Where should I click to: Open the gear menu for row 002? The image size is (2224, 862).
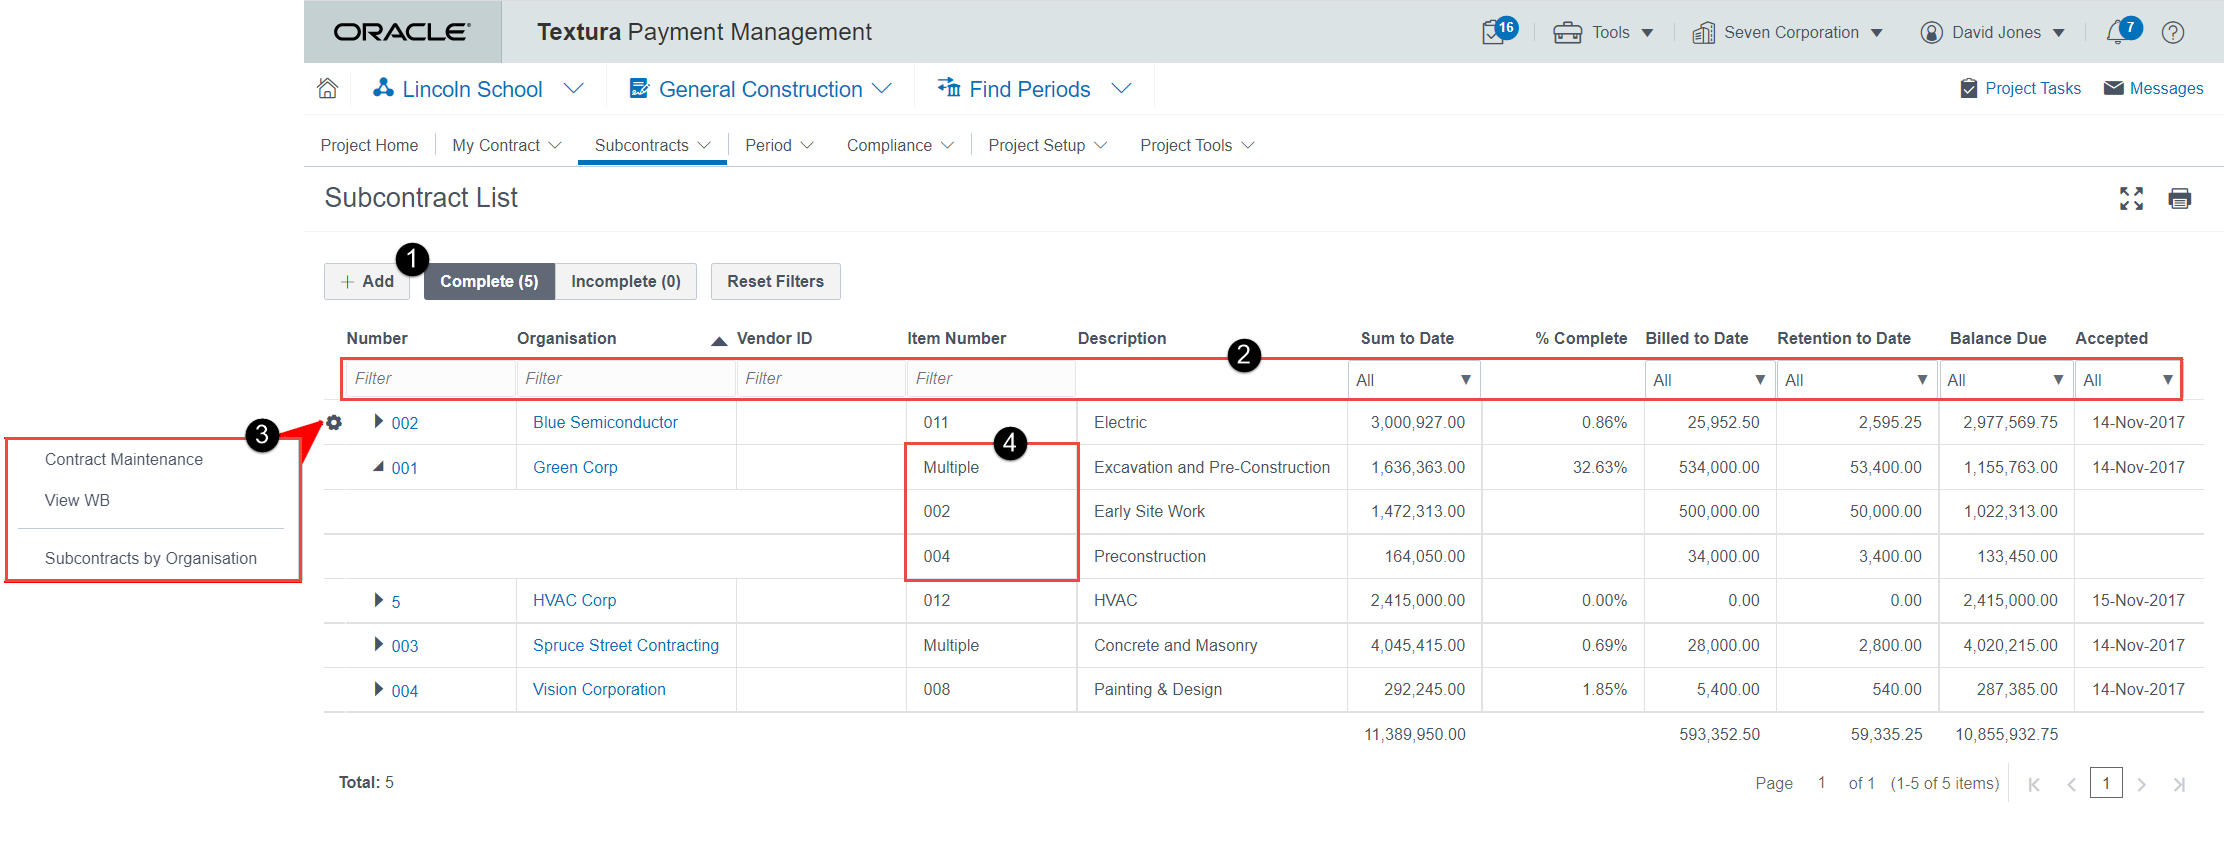point(334,422)
